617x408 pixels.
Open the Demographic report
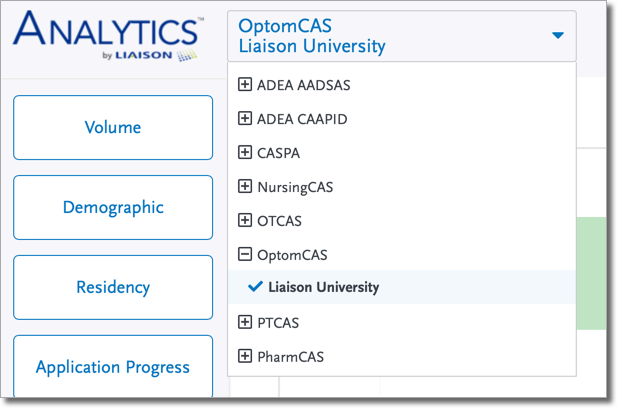(113, 207)
